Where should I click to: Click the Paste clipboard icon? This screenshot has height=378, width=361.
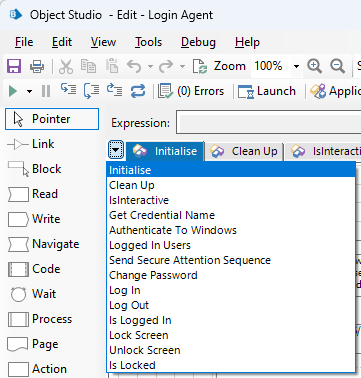point(112,66)
